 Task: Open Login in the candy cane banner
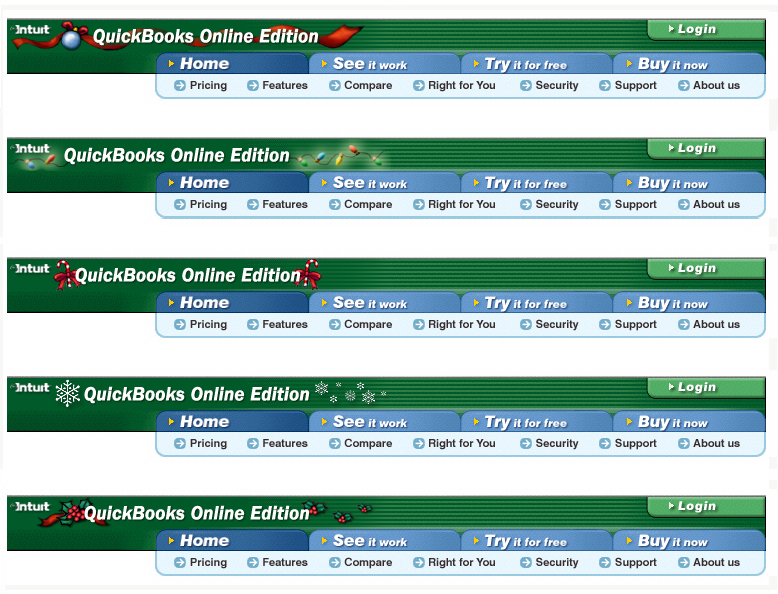tap(706, 268)
